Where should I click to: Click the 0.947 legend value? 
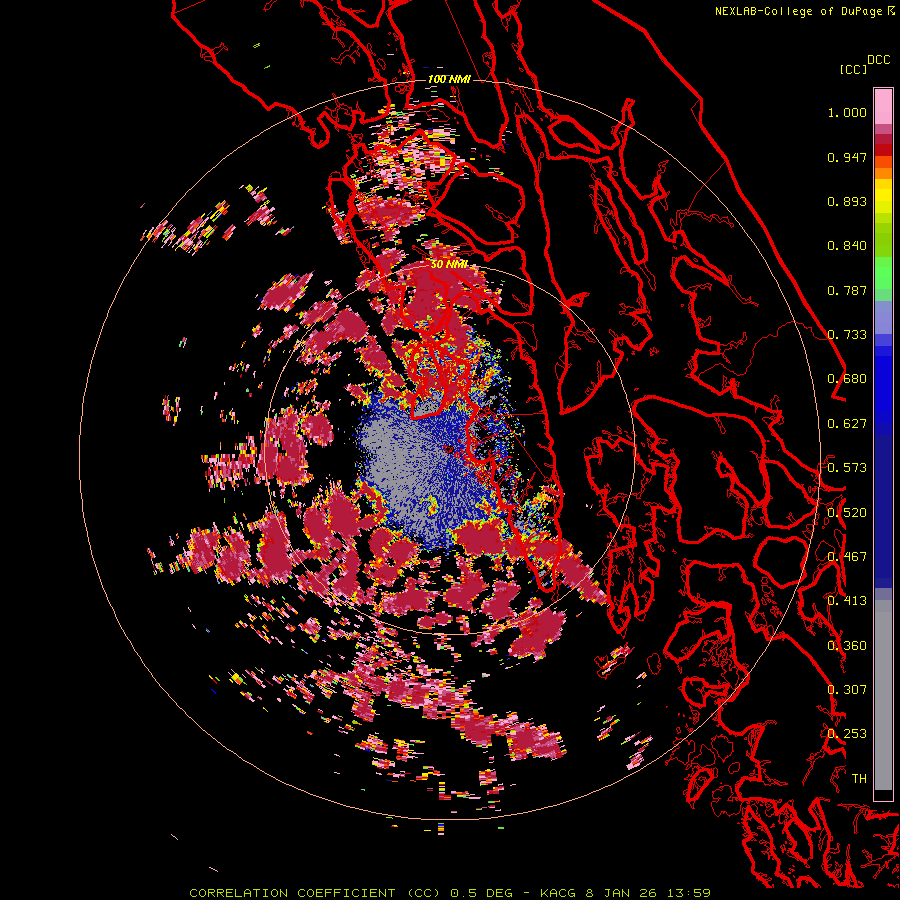tap(847, 157)
